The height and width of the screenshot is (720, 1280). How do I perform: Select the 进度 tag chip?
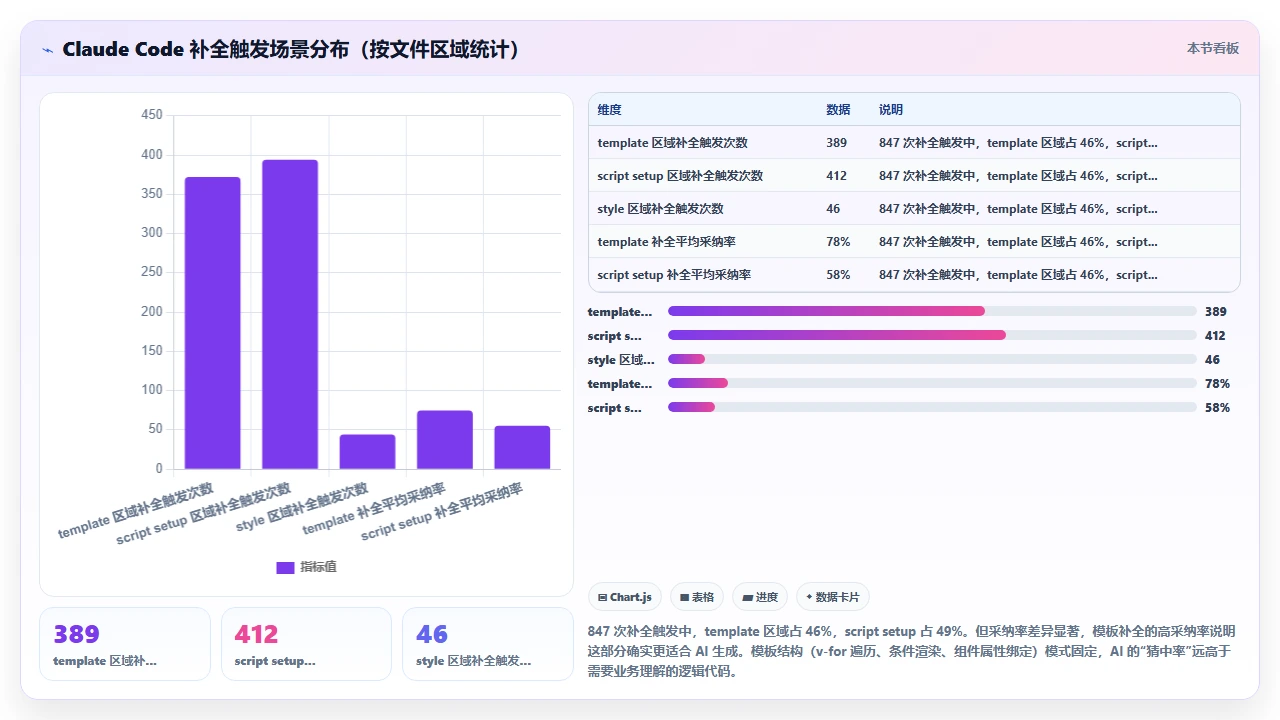[x=760, y=597]
